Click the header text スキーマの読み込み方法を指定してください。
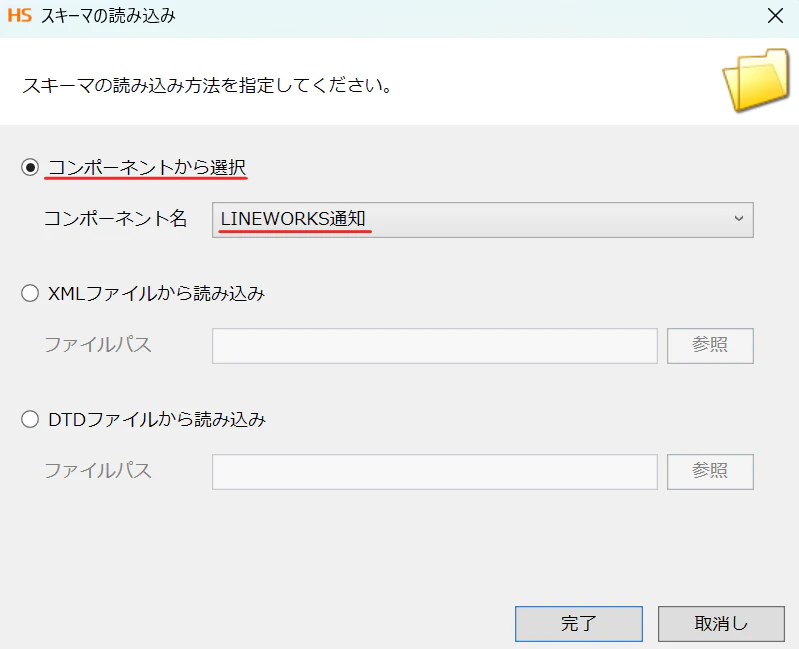Screen dimensions: 799x649 pyautogui.click(x=207, y=85)
